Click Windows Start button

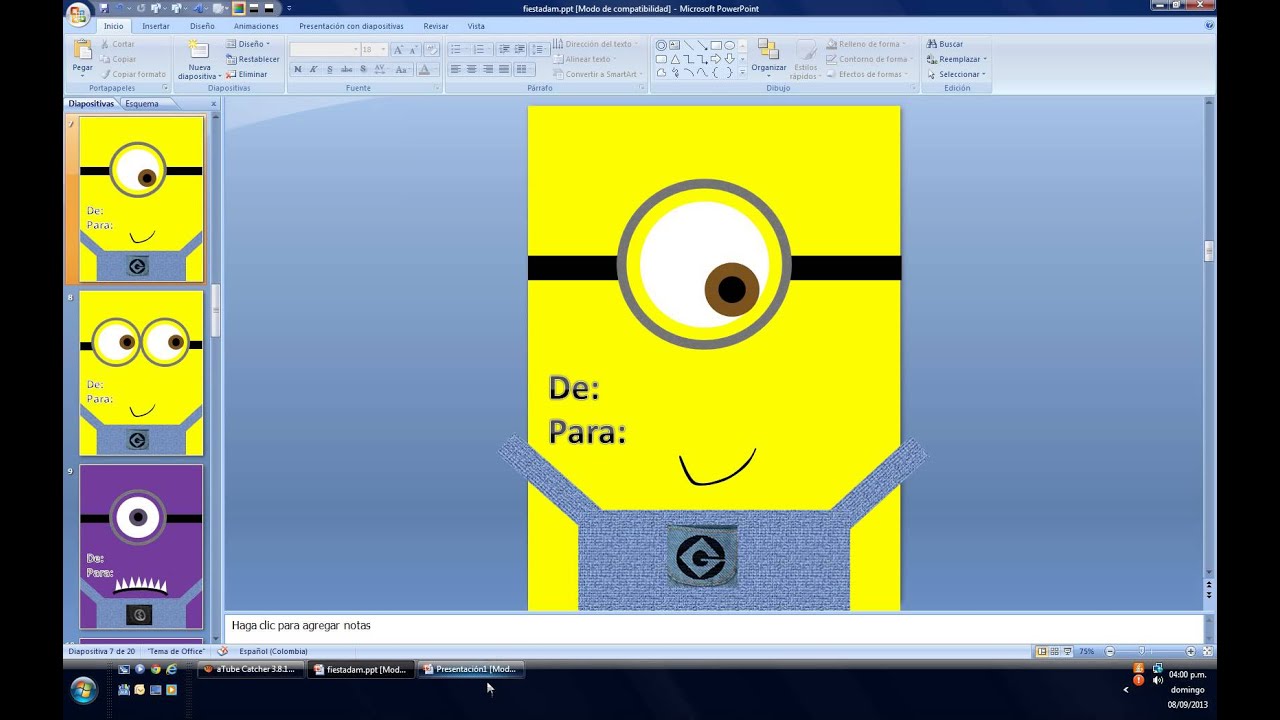84,690
